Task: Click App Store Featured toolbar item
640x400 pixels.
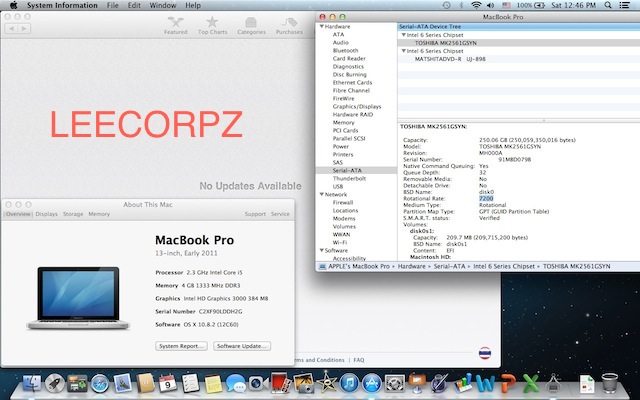Action: click(x=176, y=25)
